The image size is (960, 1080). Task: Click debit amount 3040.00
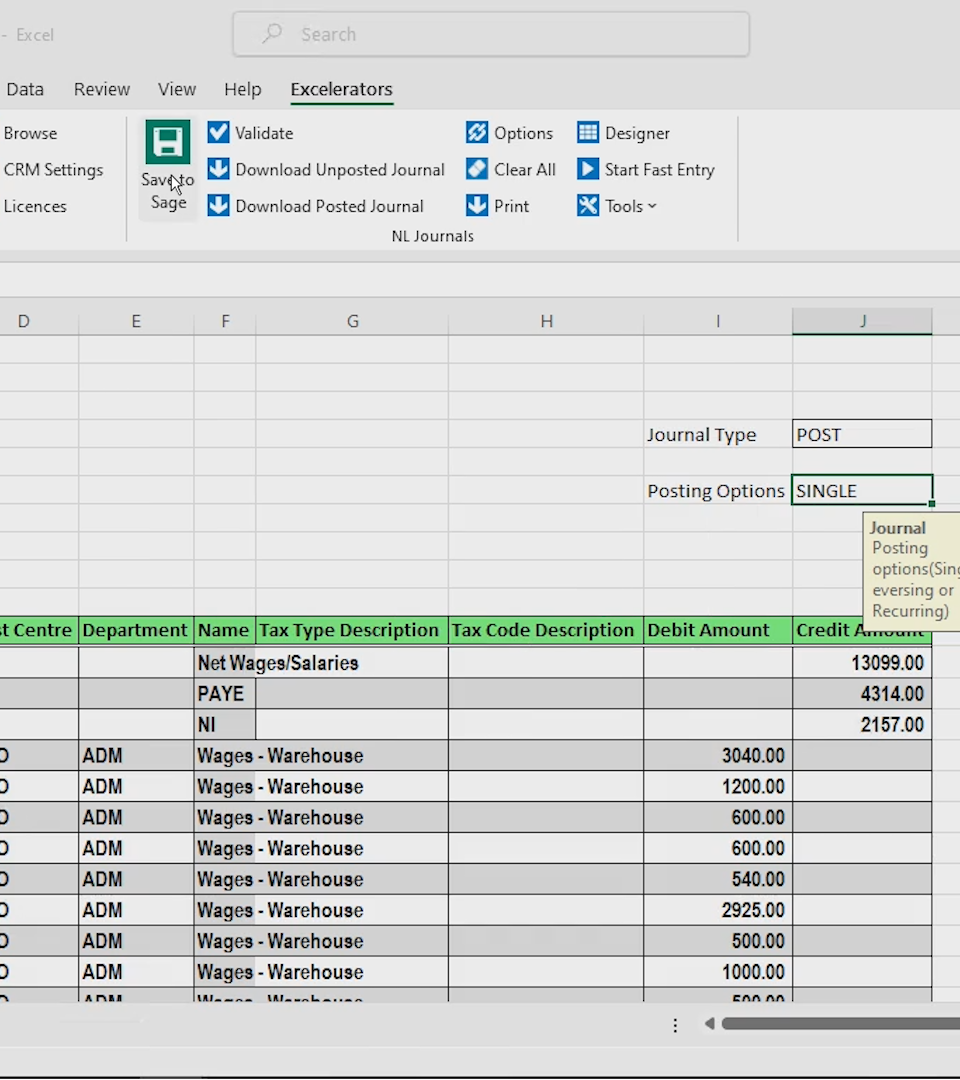click(718, 756)
